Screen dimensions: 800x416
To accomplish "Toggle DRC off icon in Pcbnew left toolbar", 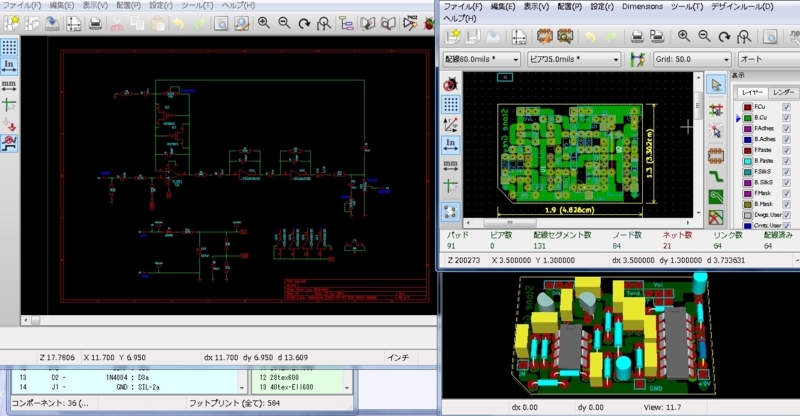I will pyautogui.click(x=450, y=84).
